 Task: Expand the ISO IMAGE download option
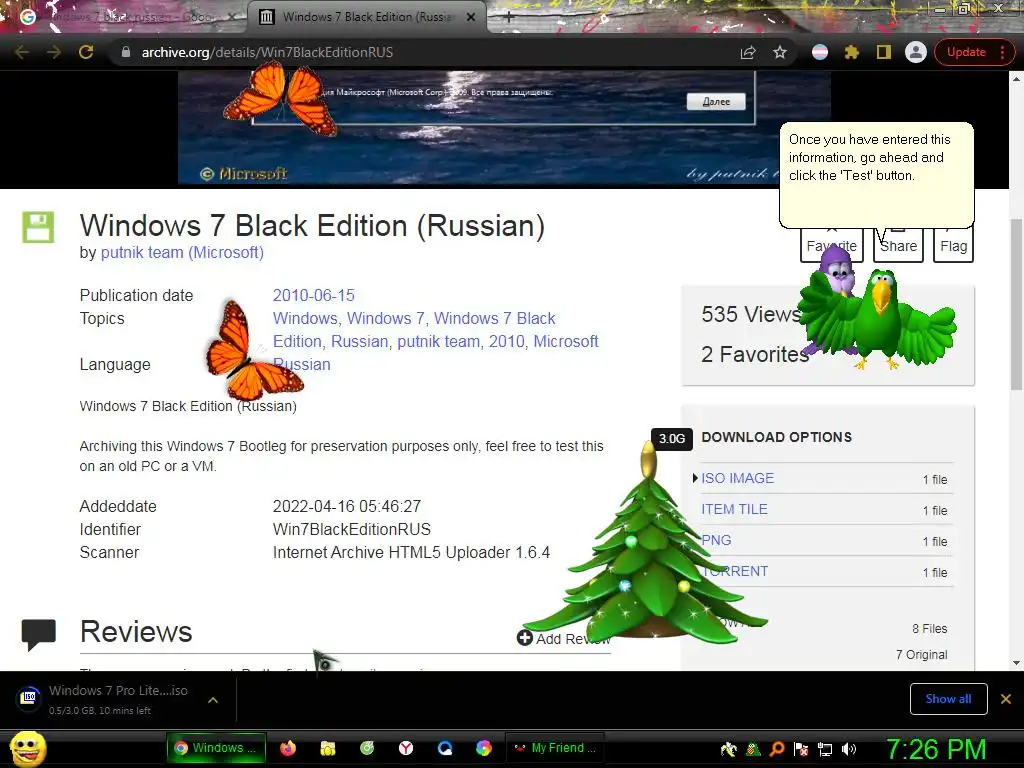point(737,478)
